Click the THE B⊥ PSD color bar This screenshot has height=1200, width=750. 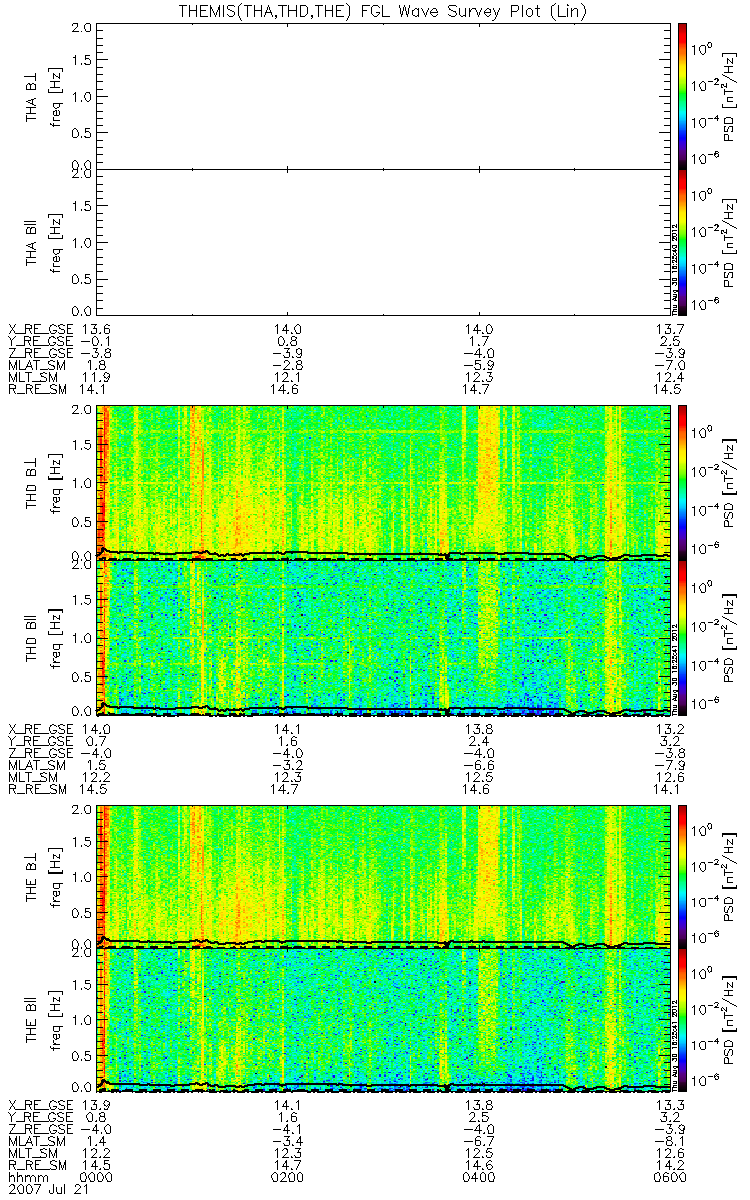coord(682,875)
